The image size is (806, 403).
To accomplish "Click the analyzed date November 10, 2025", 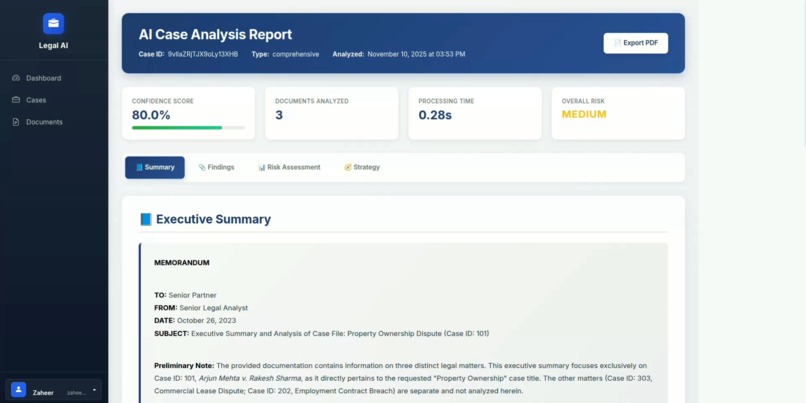I will [x=416, y=54].
